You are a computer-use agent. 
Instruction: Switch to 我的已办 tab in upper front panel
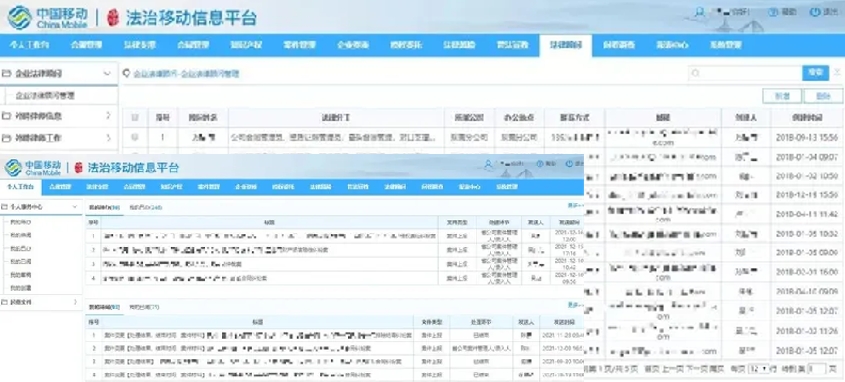click(x=146, y=207)
